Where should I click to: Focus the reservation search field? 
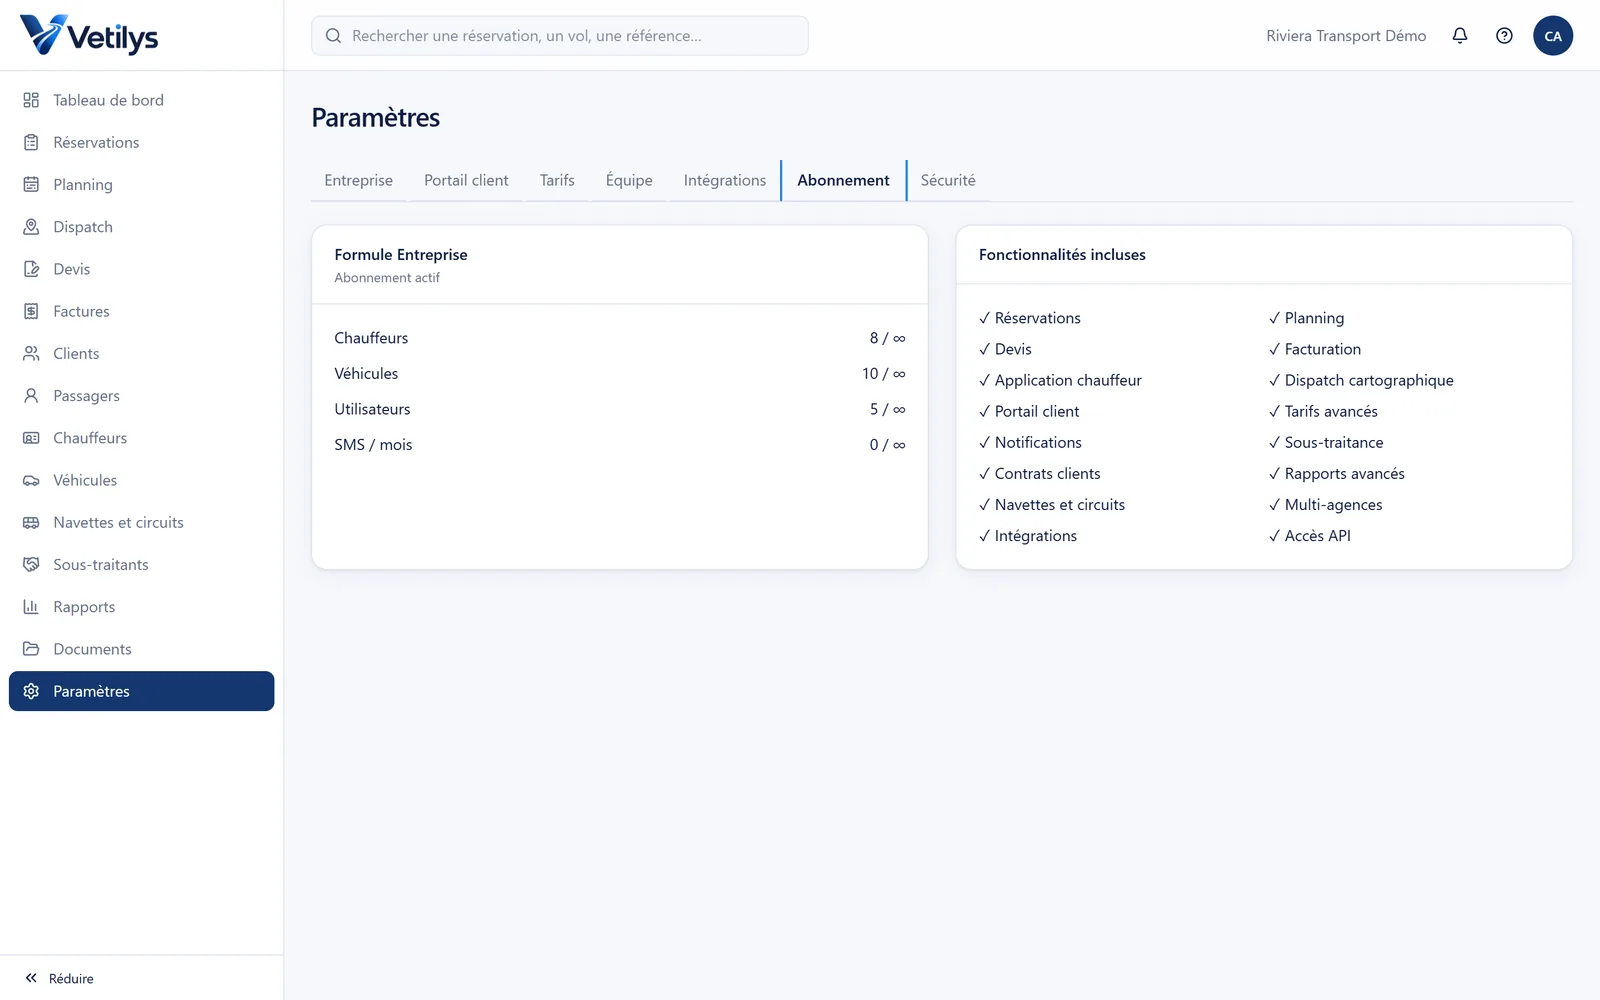[560, 36]
